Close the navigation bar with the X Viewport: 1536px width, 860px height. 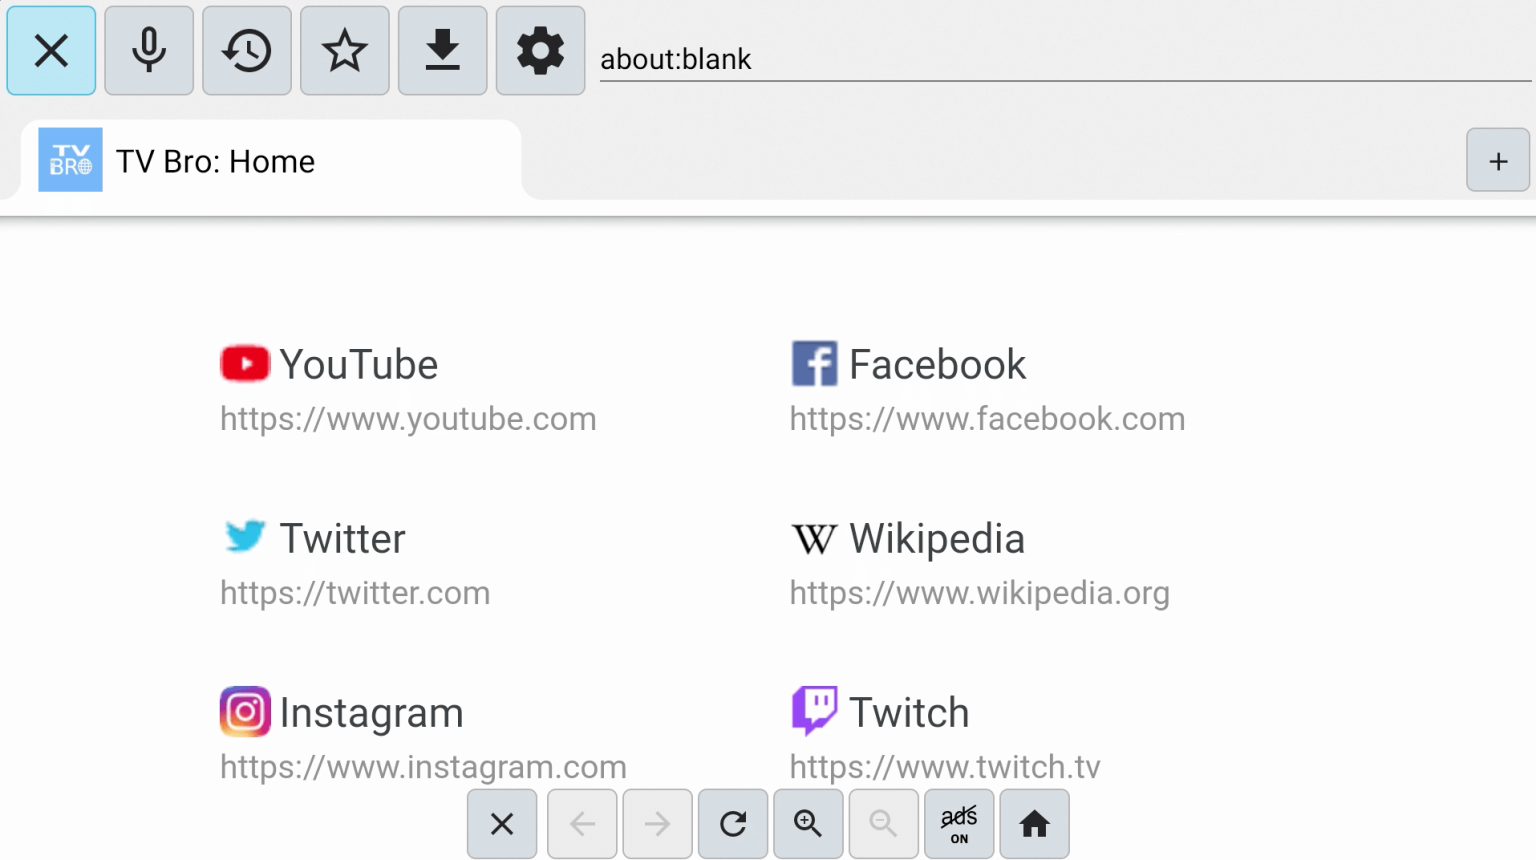click(501, 824)
